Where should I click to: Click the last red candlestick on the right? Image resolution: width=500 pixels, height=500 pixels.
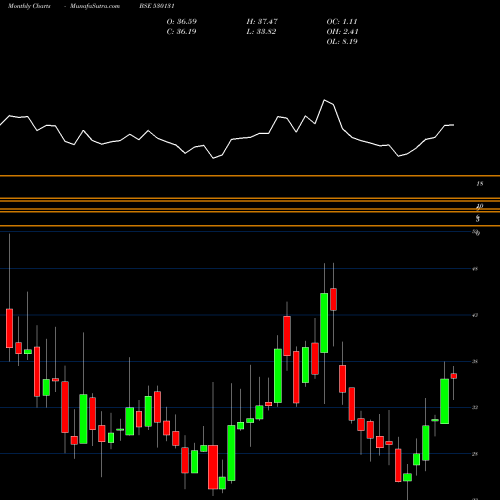(454, 376)
